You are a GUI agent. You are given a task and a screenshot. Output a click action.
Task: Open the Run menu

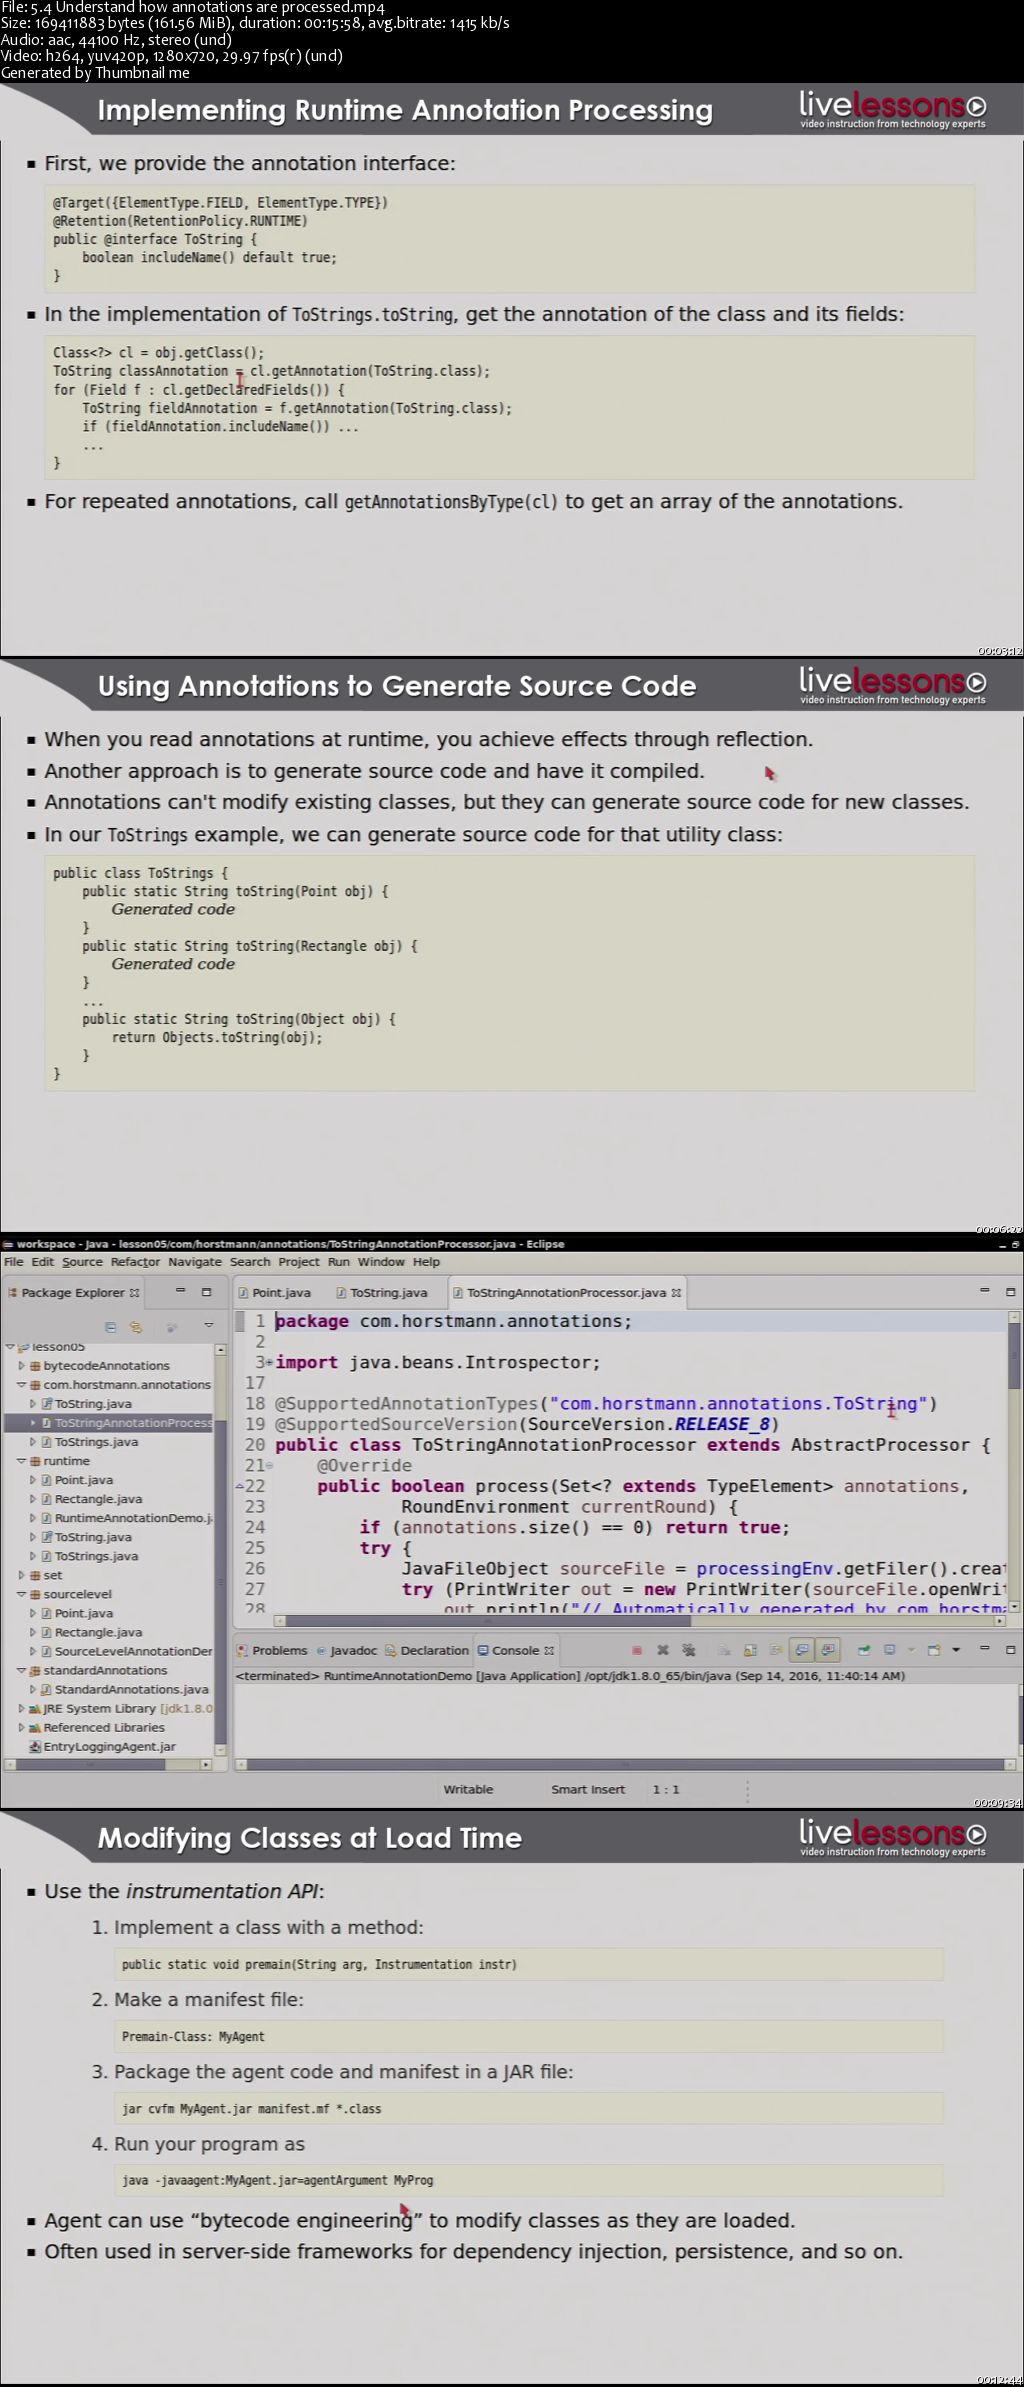click(x=339, y=1262)
